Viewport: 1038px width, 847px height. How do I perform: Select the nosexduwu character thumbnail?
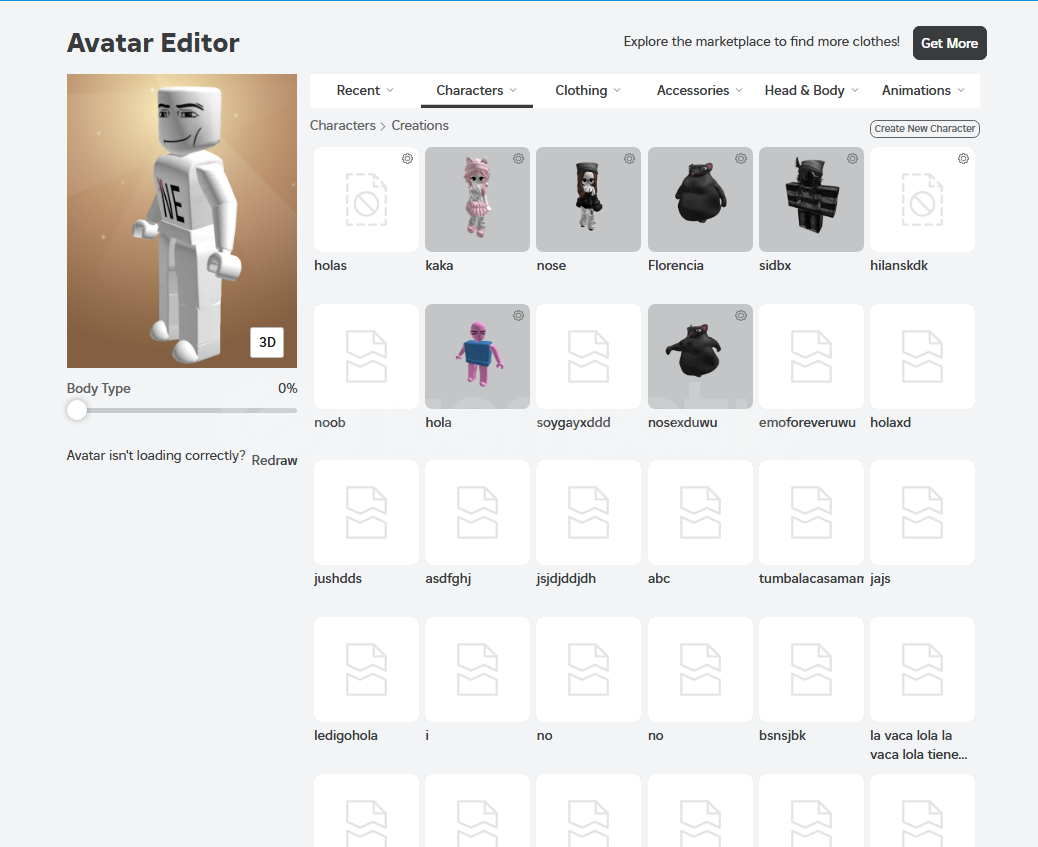[x=700, y=356]
